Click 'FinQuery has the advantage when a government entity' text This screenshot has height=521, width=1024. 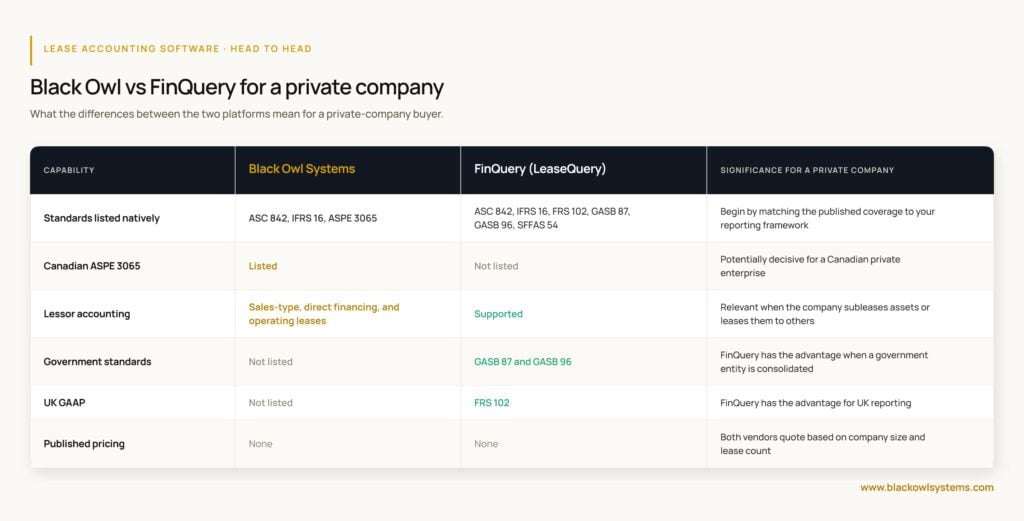[824, 361]
